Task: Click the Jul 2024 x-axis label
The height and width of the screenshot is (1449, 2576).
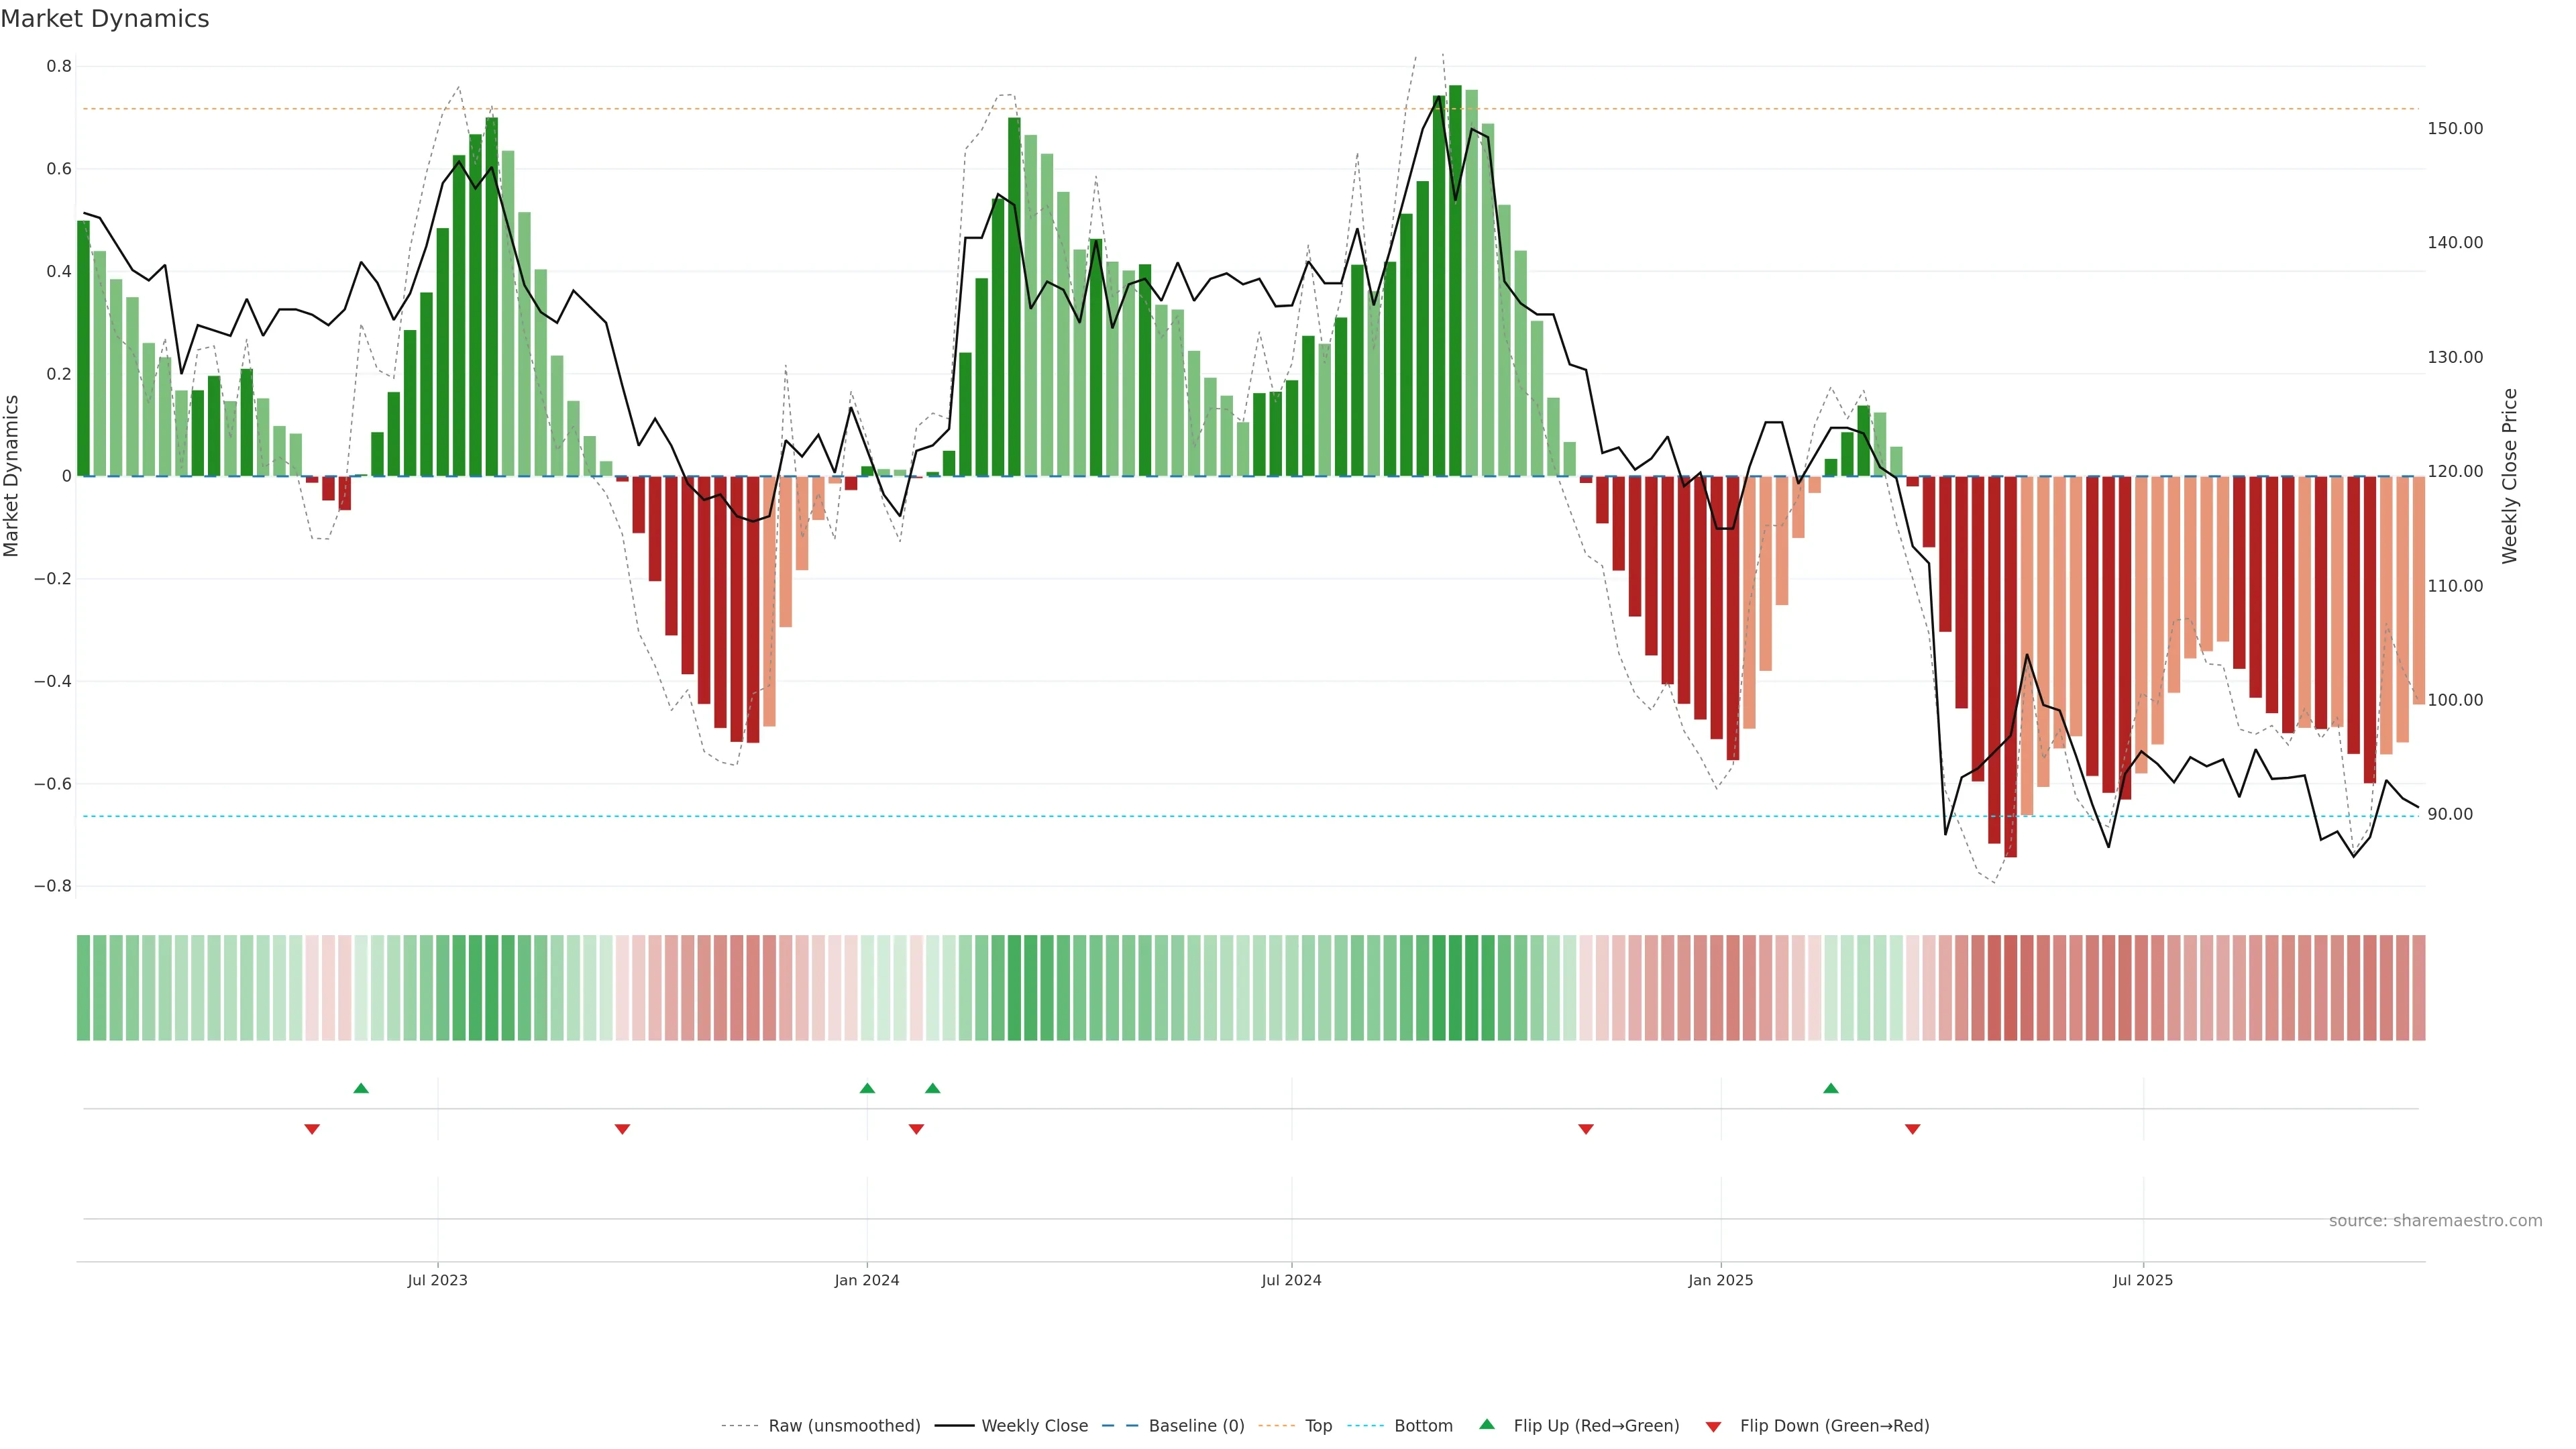Action: pos(1291,1280)
